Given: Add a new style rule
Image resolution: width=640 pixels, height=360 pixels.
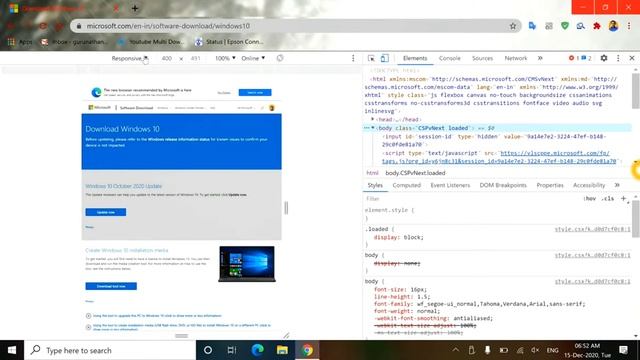Looking at the screenshot, I should tap(623, 199).
